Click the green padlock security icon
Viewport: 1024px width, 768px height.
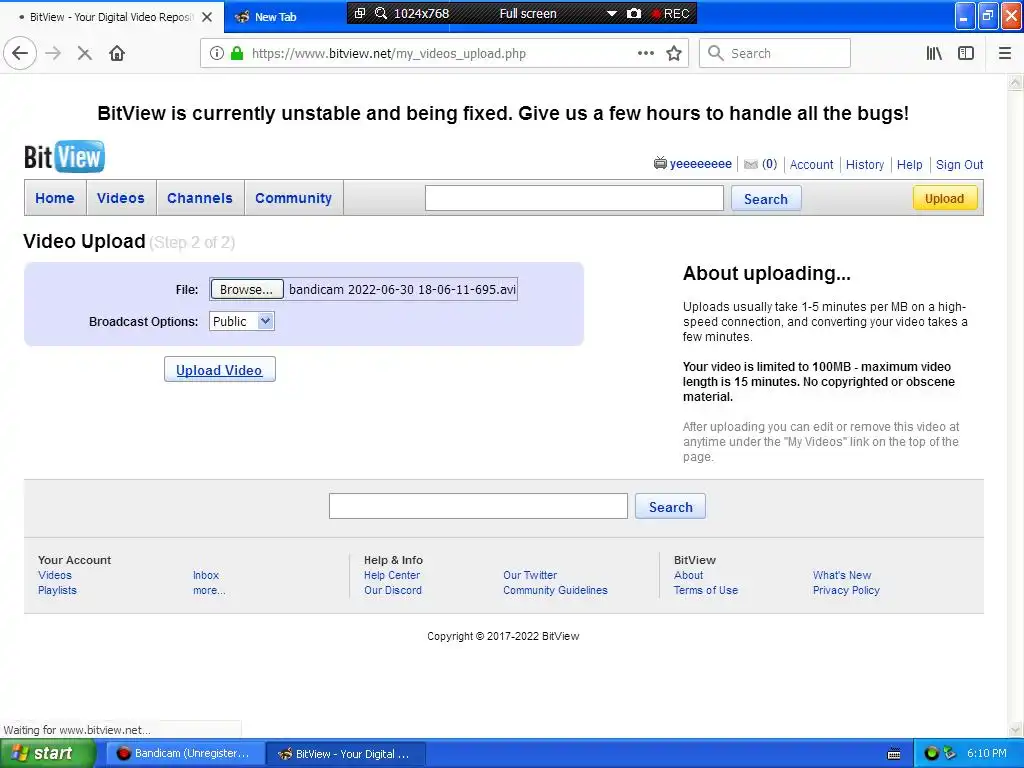[x=237, y=54]
